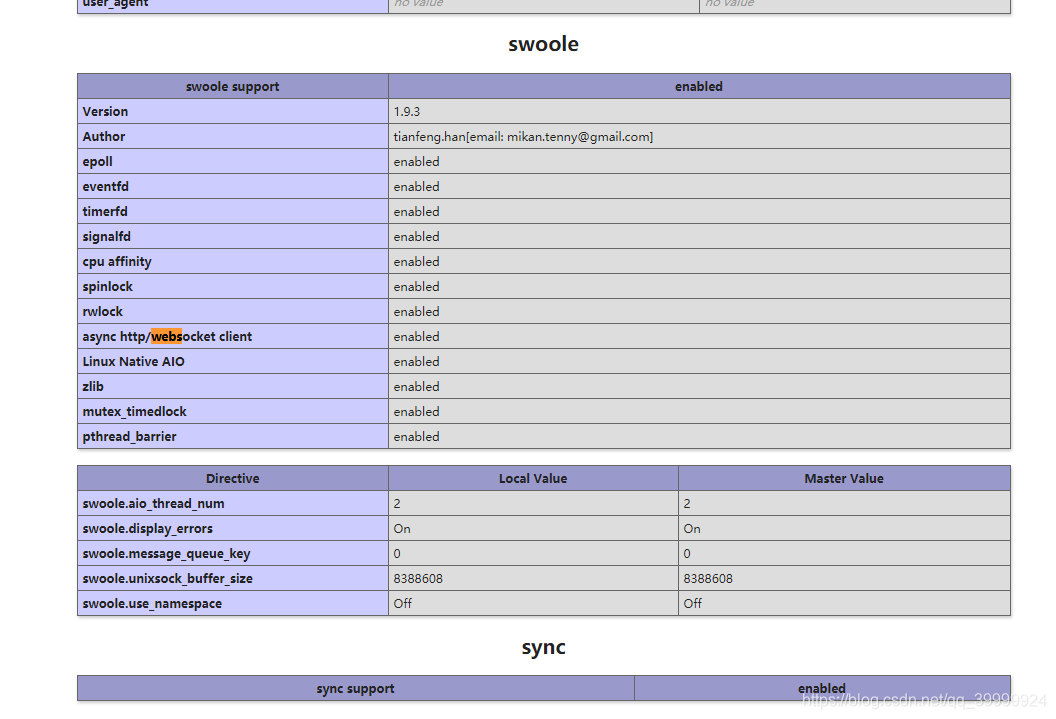Click the author email tianfeng.han text

point(523,137)
